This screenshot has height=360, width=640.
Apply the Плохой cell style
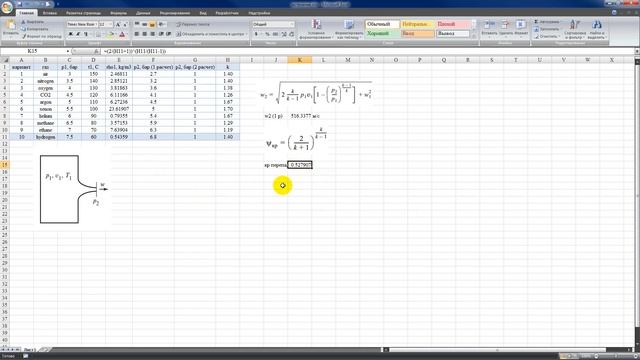tap(453, 24)
